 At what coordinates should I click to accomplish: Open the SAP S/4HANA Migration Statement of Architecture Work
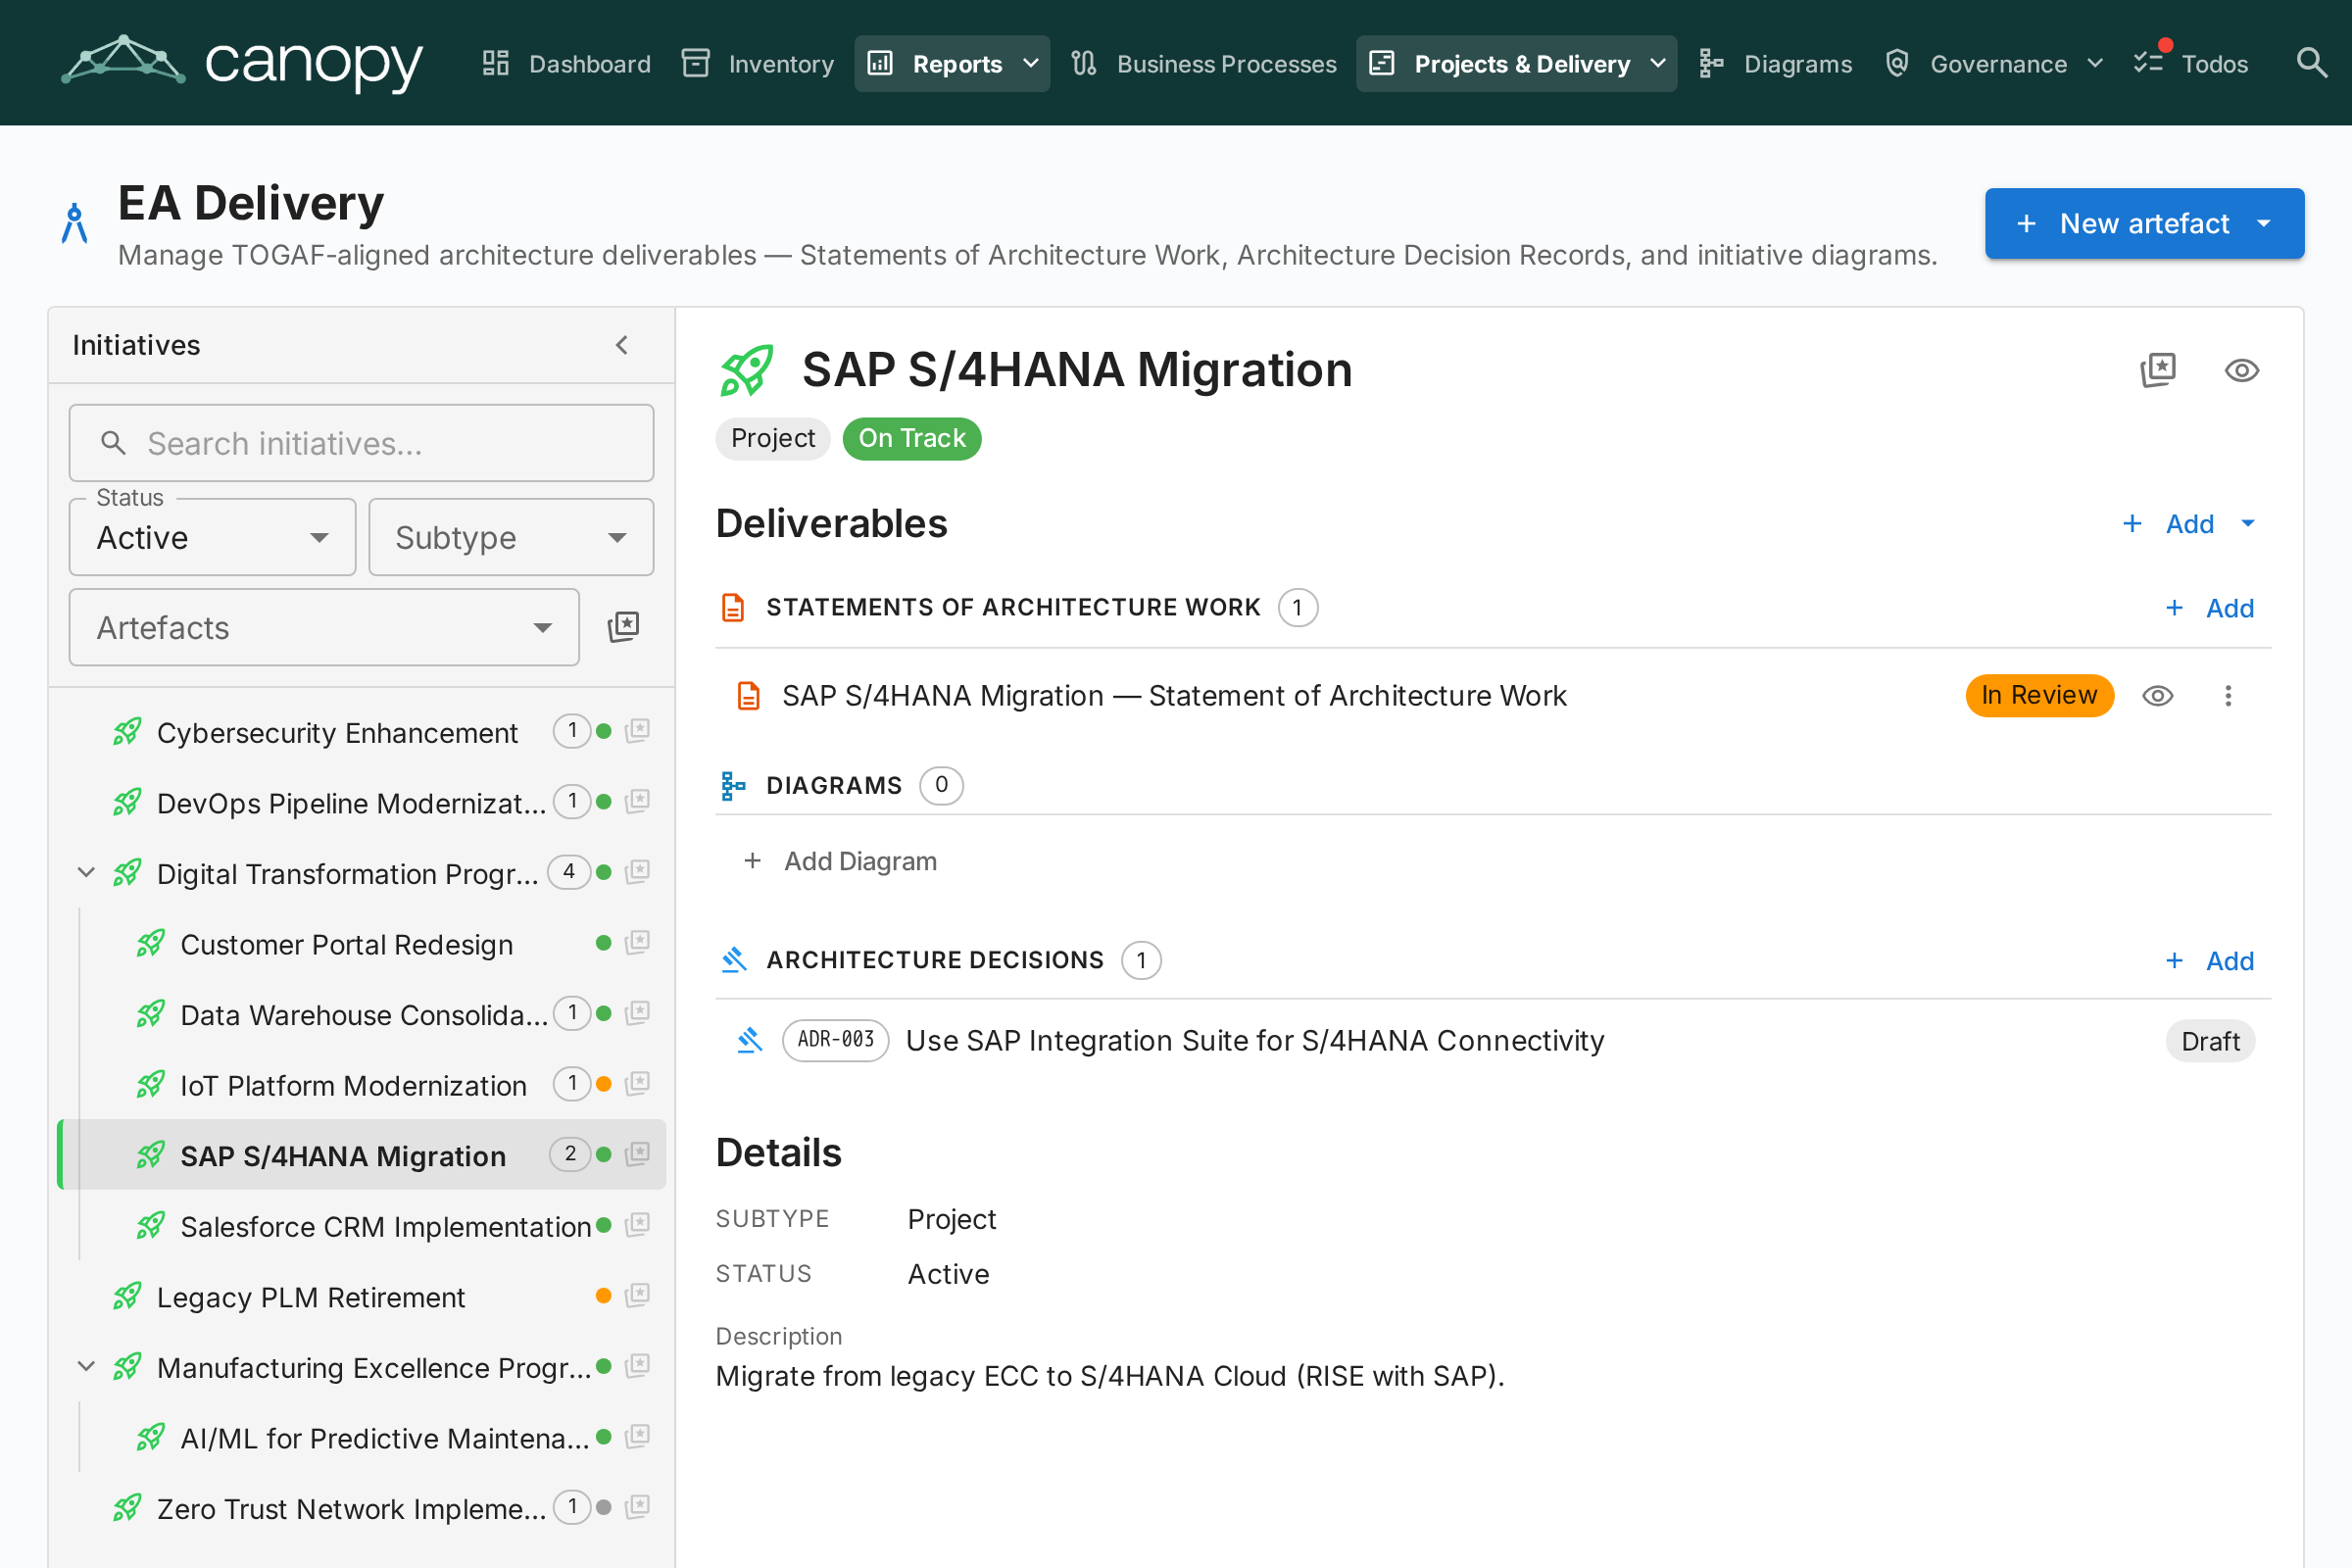point(1174,696)
